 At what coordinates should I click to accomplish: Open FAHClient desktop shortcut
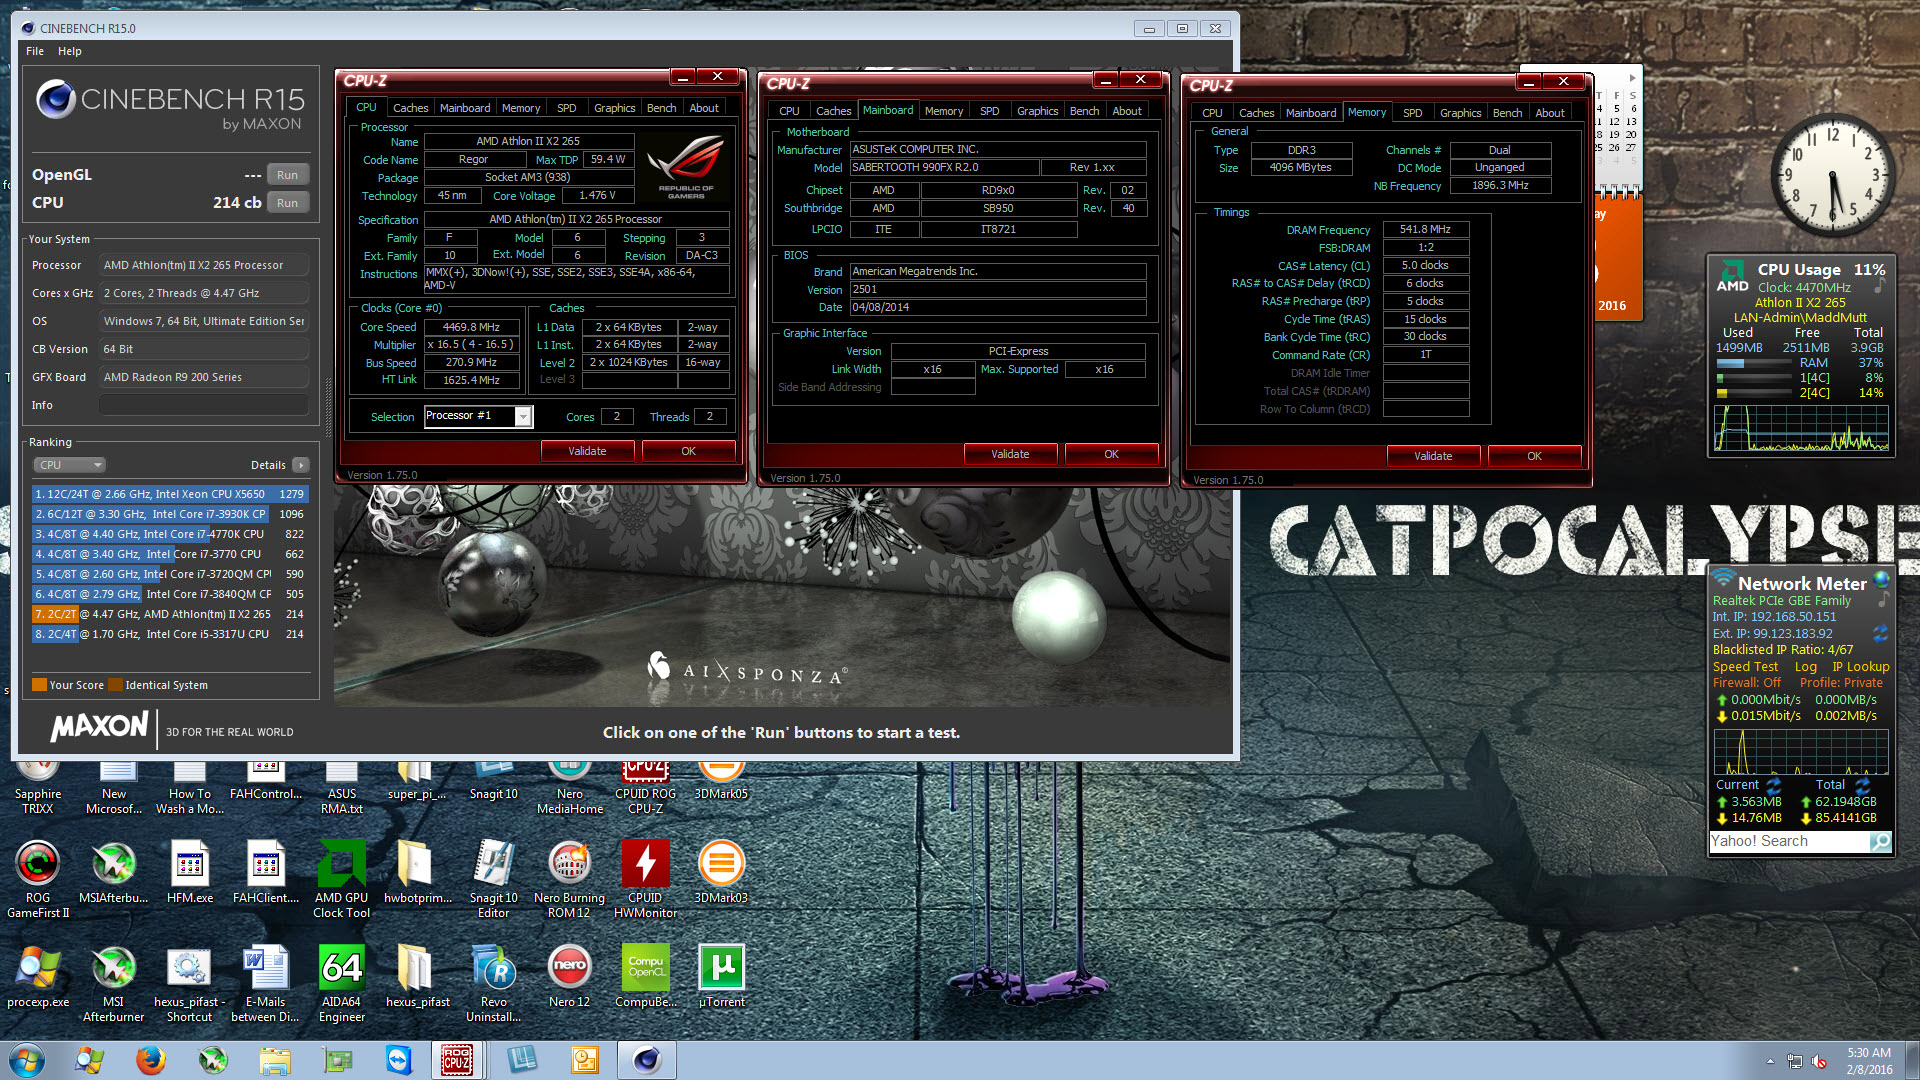click(266, 872)
